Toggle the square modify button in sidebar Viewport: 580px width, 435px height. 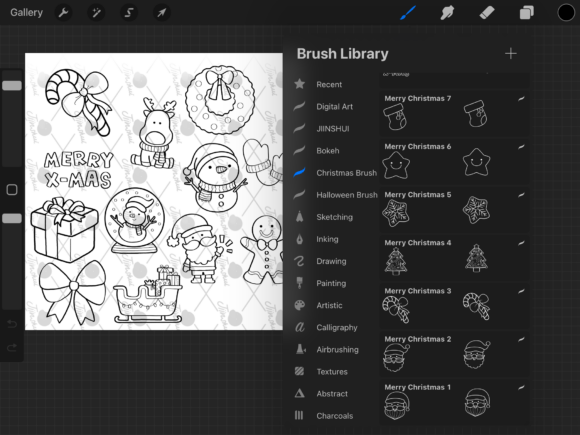click(12, 190)
